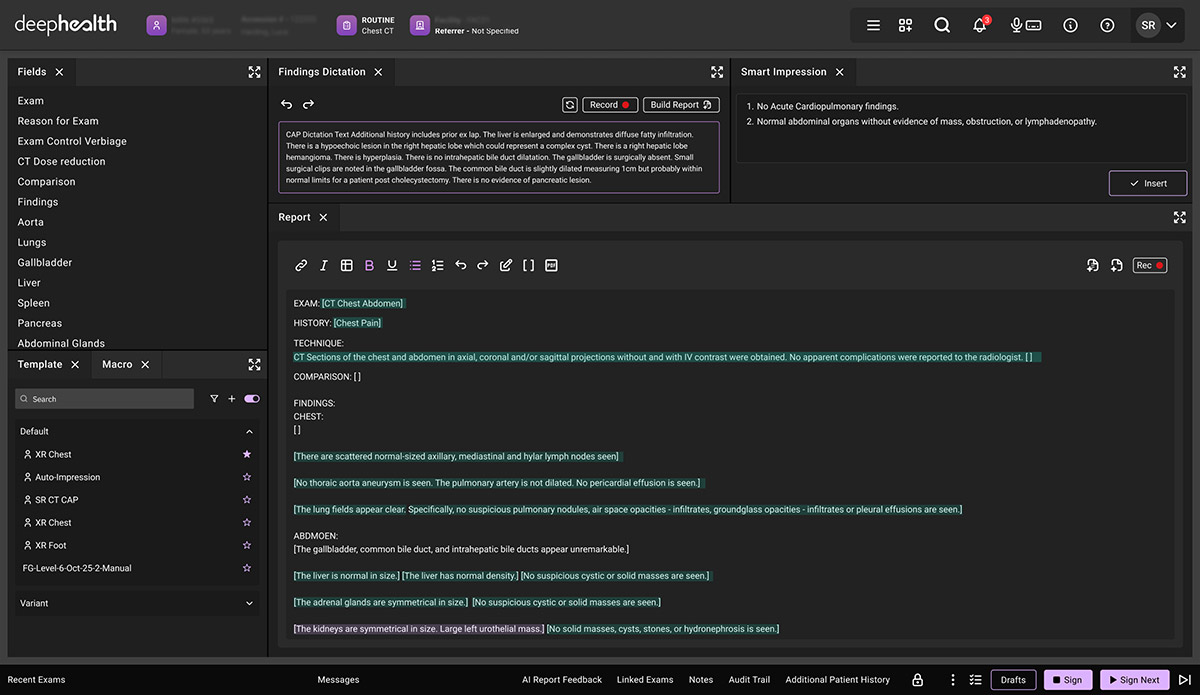1200x695 pixels.
Task: Click the Rec button in Report toolbar
Action: click(x=1150, y=265)
